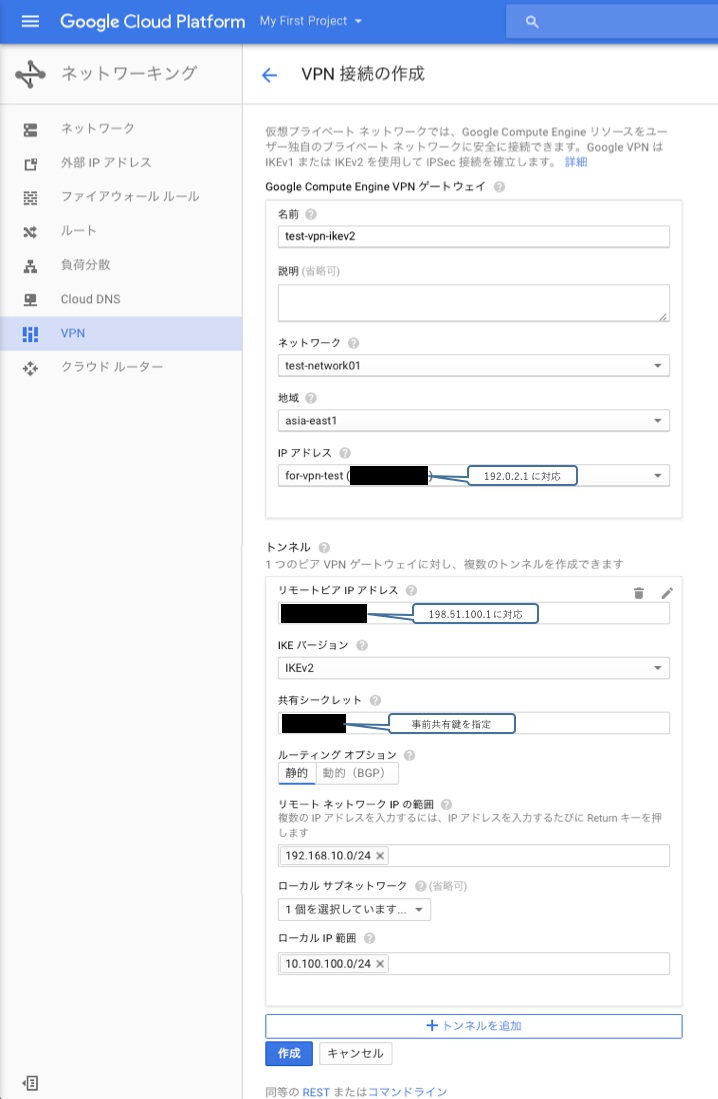The height and width of the screenshot is (1099, 718).
Task: Open the hamburger navigation menu
Action: tap(30, 21)
